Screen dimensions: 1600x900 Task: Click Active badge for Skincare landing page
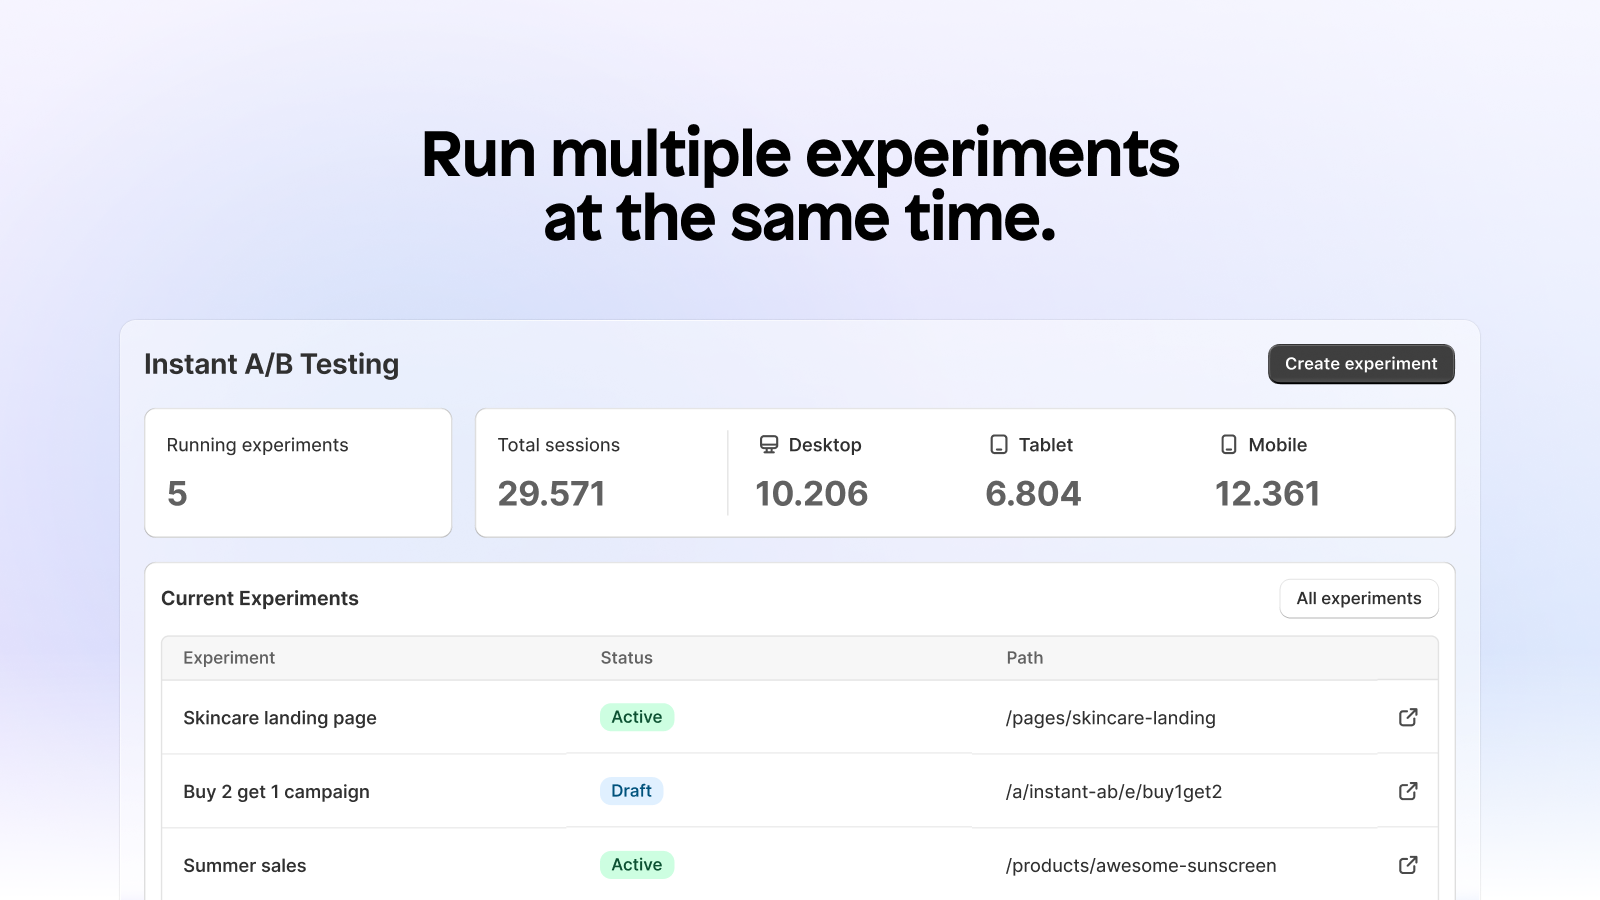tap(637, 717)
